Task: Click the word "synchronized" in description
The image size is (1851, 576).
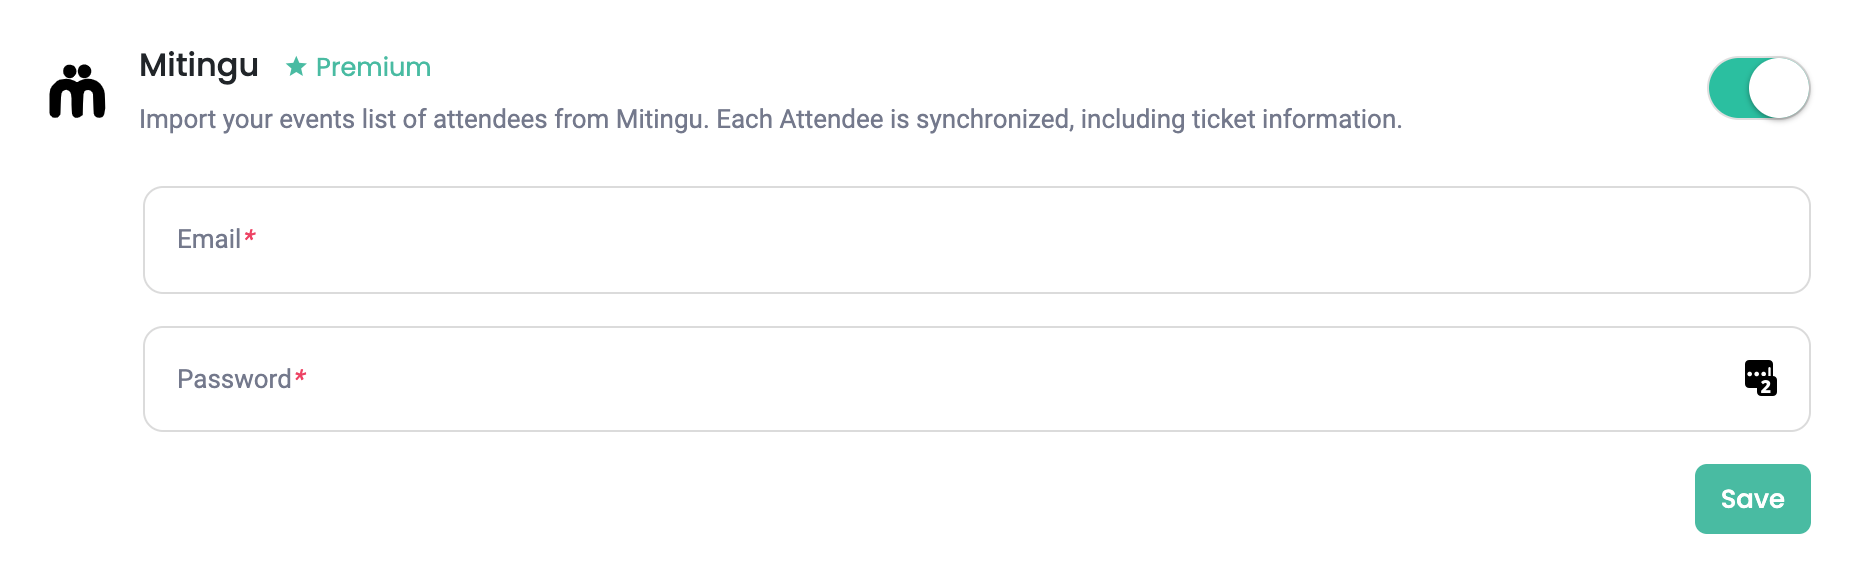Action: (x=993, y=120)
